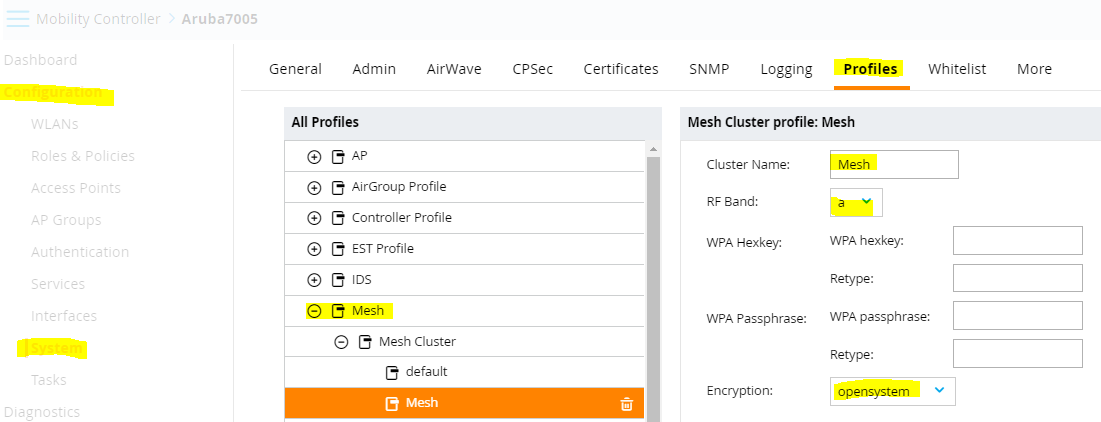Click the Controller Profile document icon

(x=338, y=218)
